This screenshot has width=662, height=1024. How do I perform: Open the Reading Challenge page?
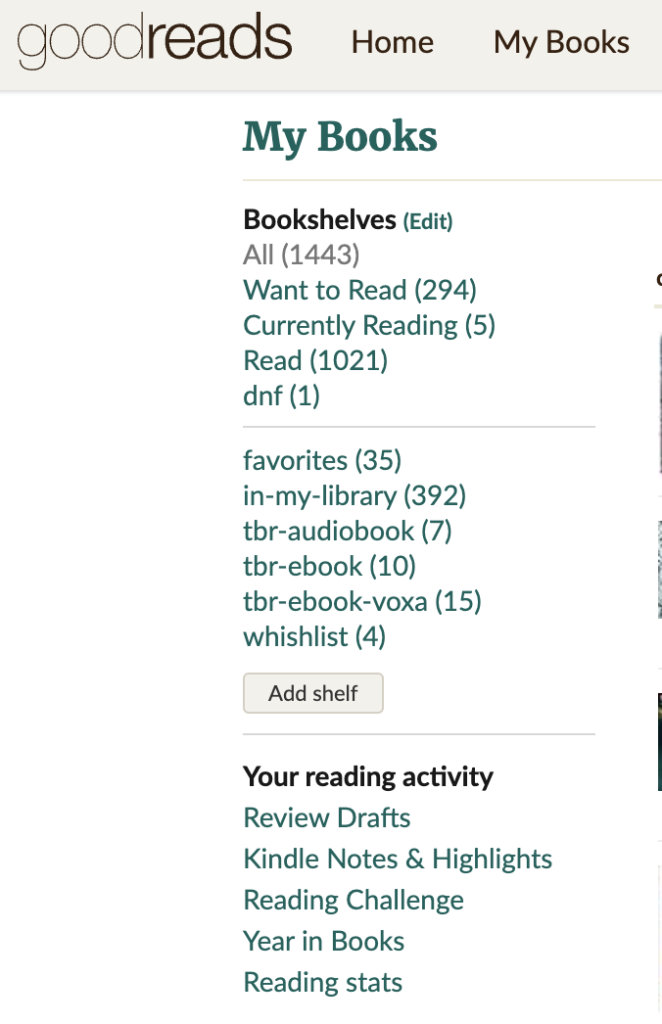tap(353, 900)
